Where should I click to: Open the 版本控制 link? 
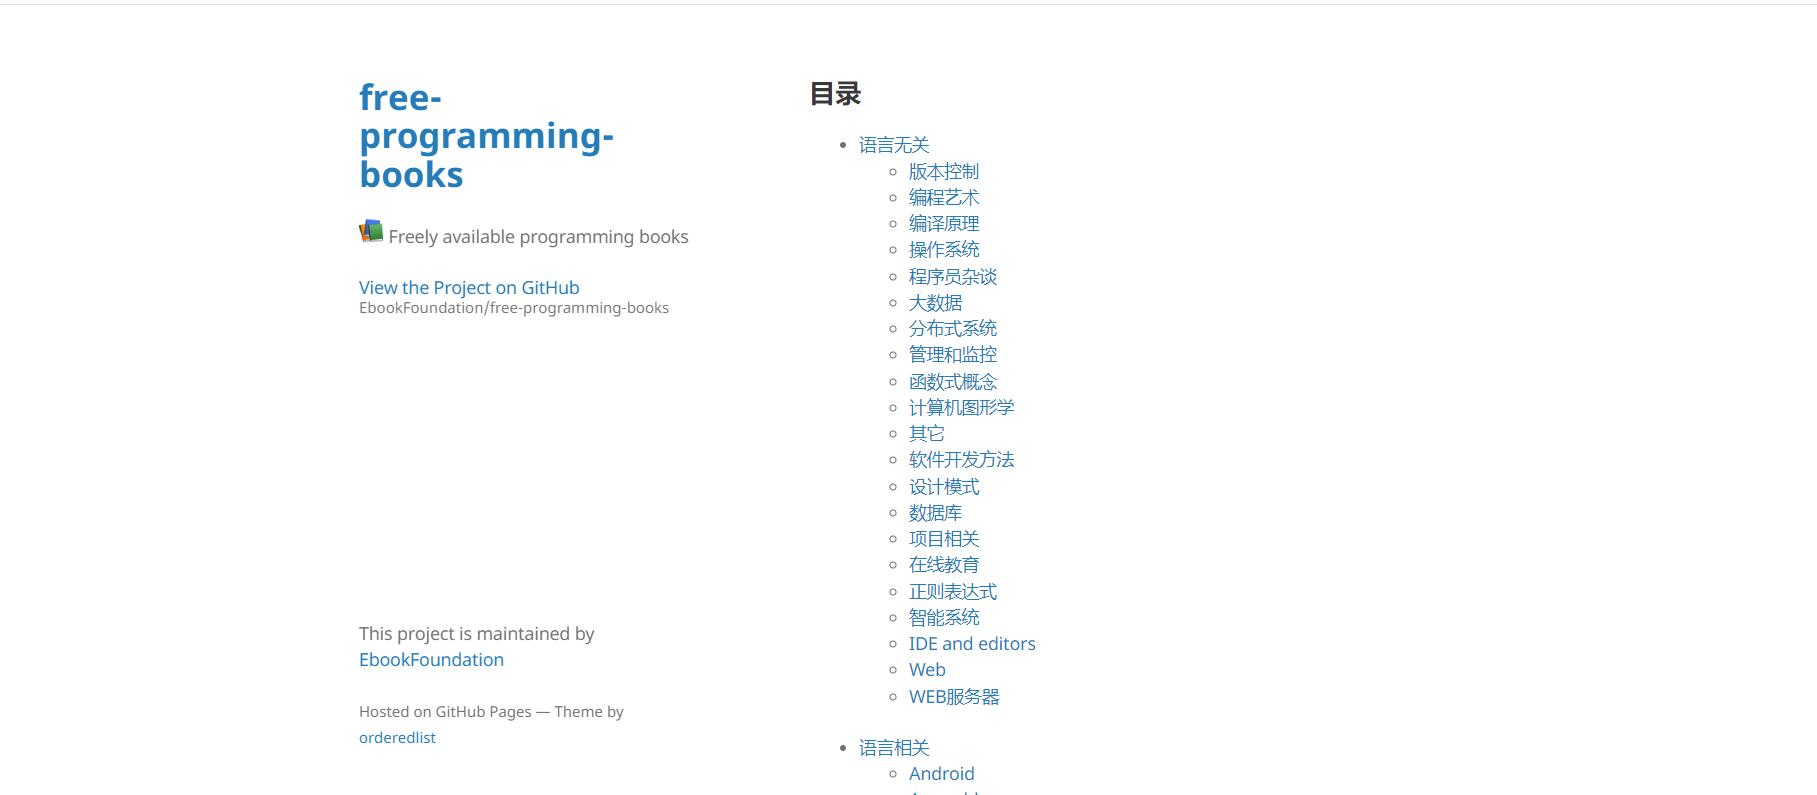(x=944, y=171)
